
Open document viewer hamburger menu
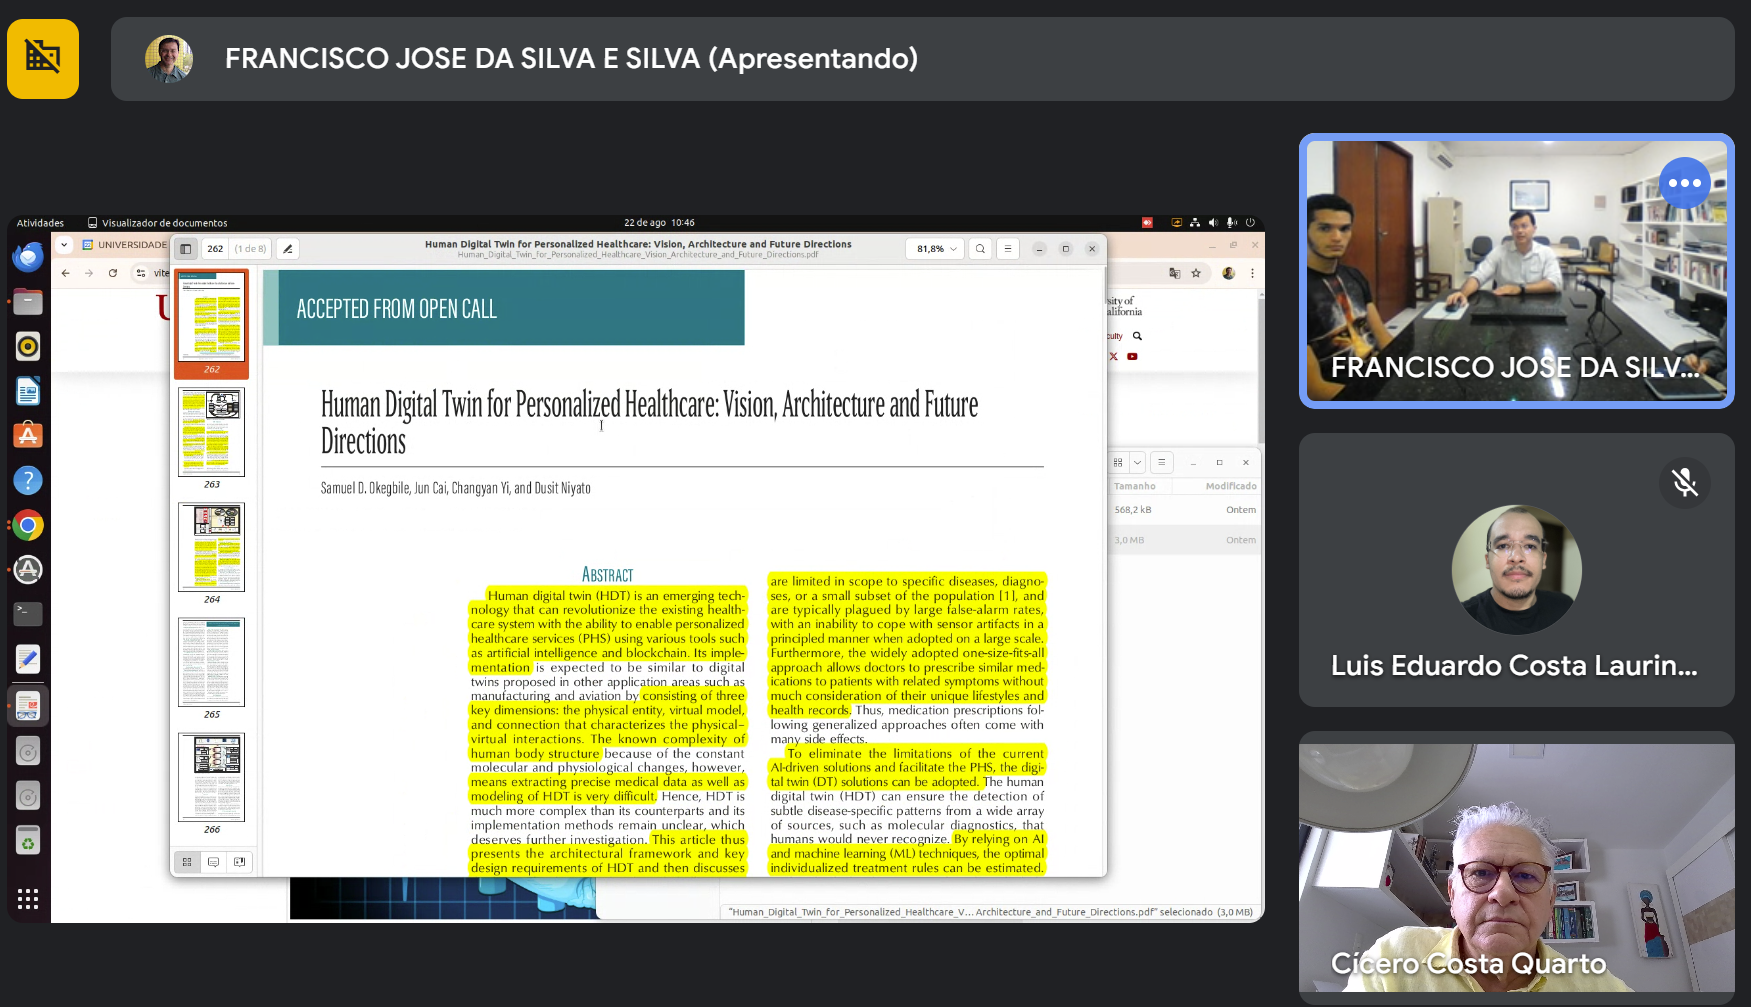point(1008,249)
